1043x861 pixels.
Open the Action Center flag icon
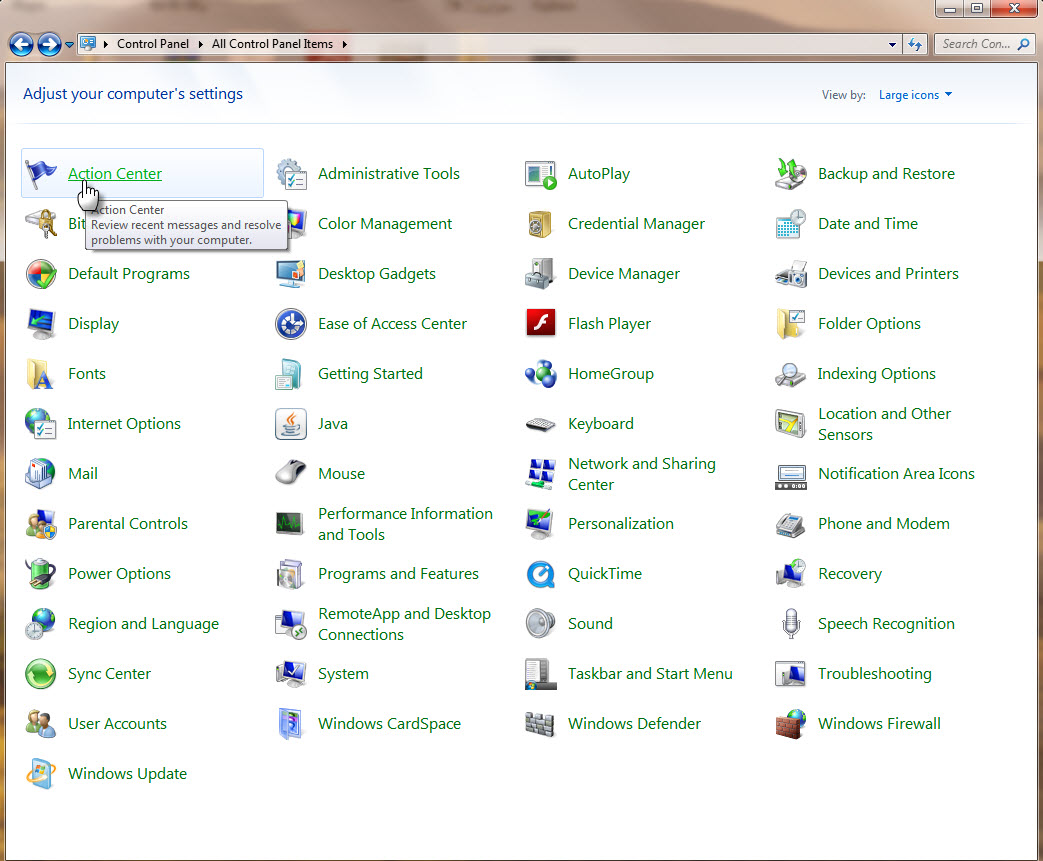pos(41,174)
